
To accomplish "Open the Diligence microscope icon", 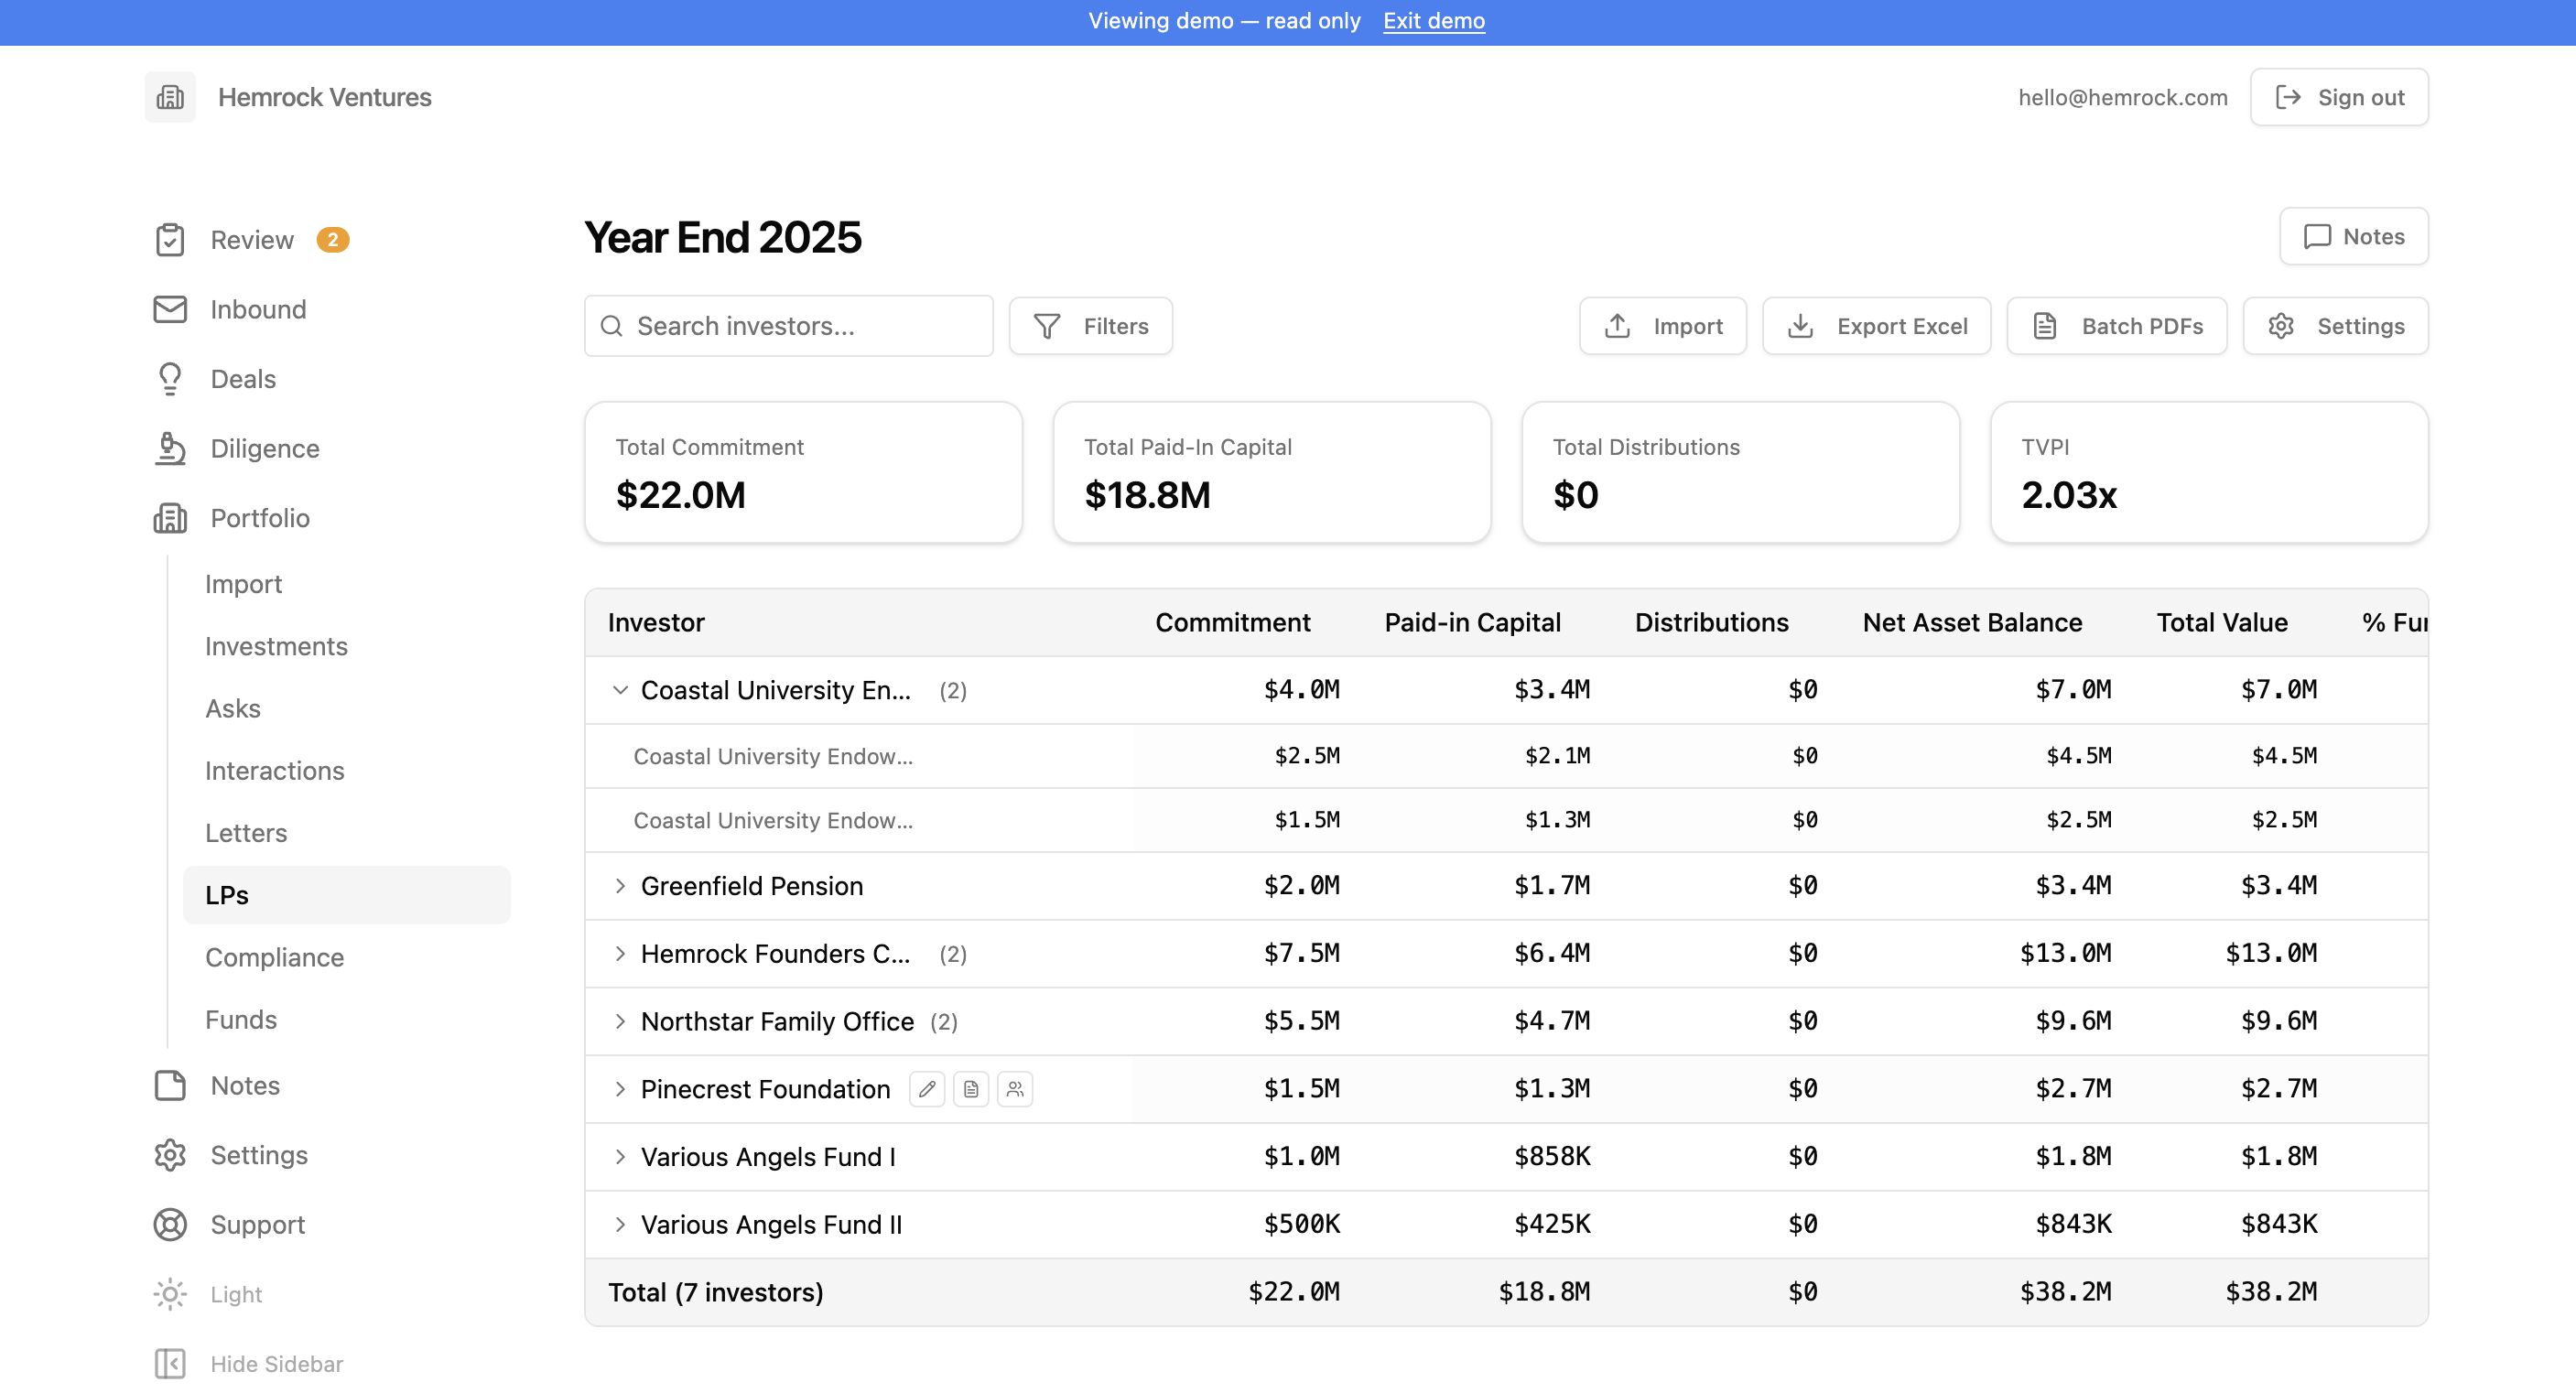I will pyautogui.click(x=170, y=448).
